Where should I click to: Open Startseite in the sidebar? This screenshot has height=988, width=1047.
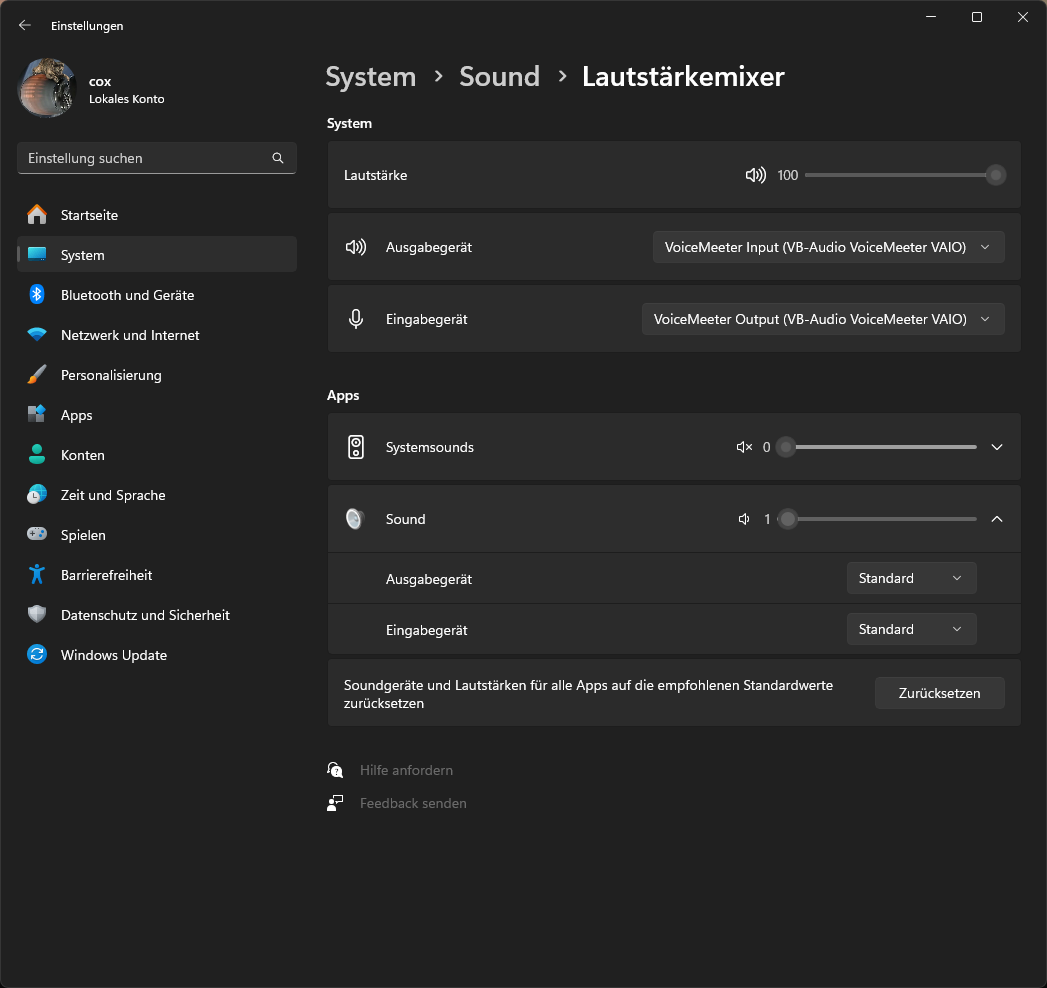[157, 215]
